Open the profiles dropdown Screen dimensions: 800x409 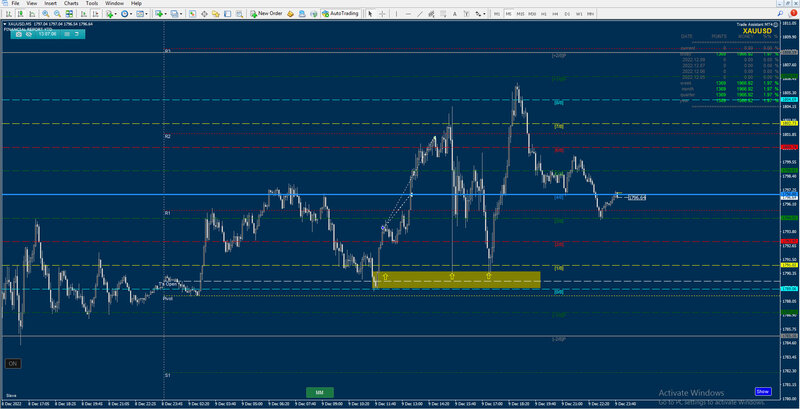click(x=177, y=14)
